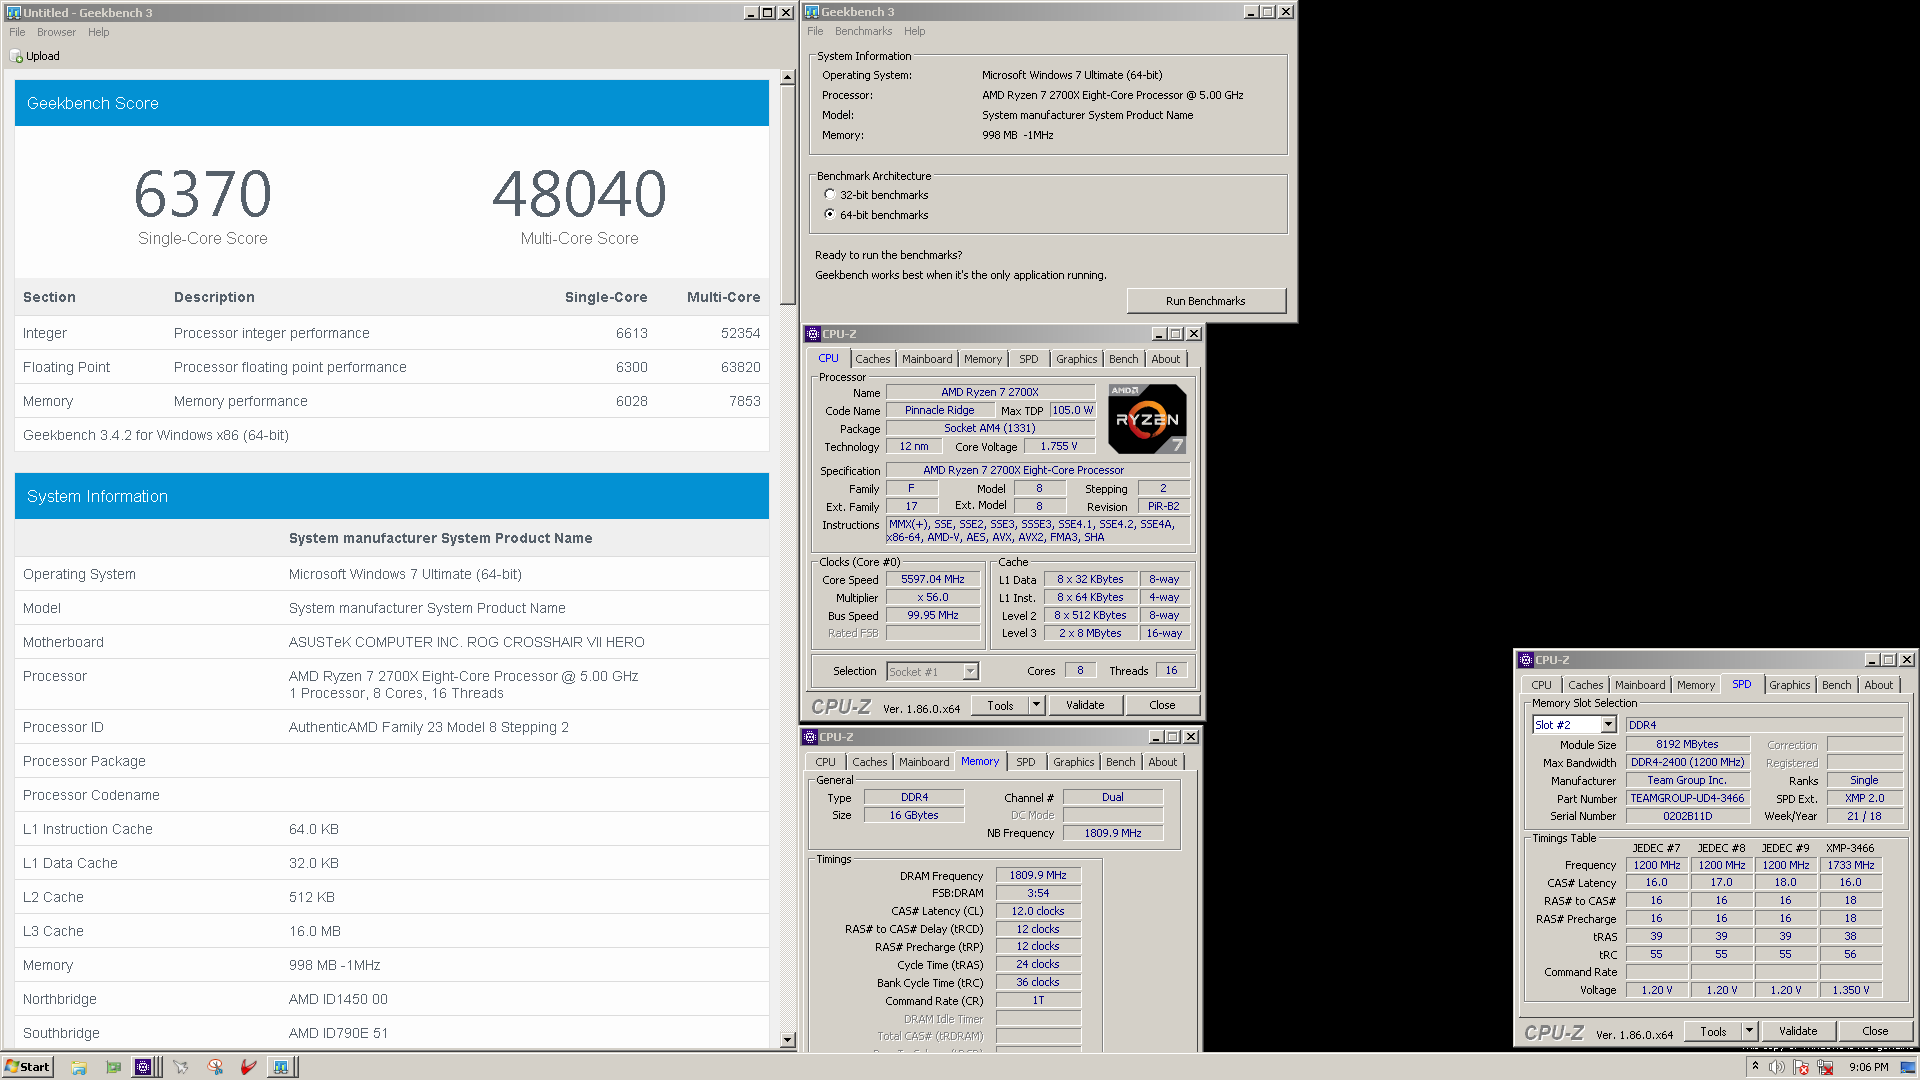Click the Geekbench Untitled window title icon
This screenshot has height=1080, width=1920.
coord(13,12)
